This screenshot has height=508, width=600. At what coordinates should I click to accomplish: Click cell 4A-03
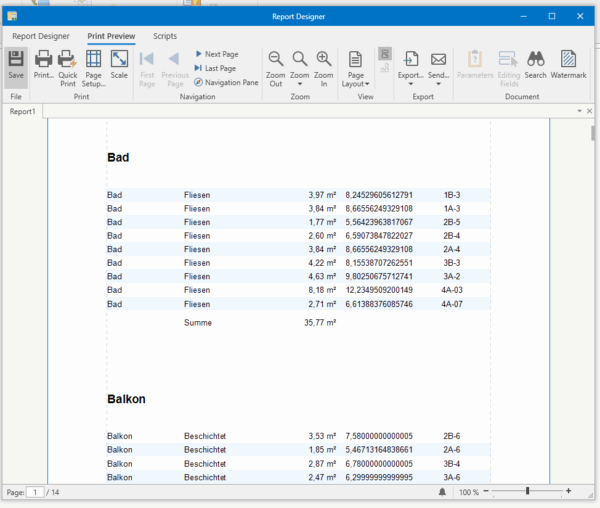tap(452, 290)
